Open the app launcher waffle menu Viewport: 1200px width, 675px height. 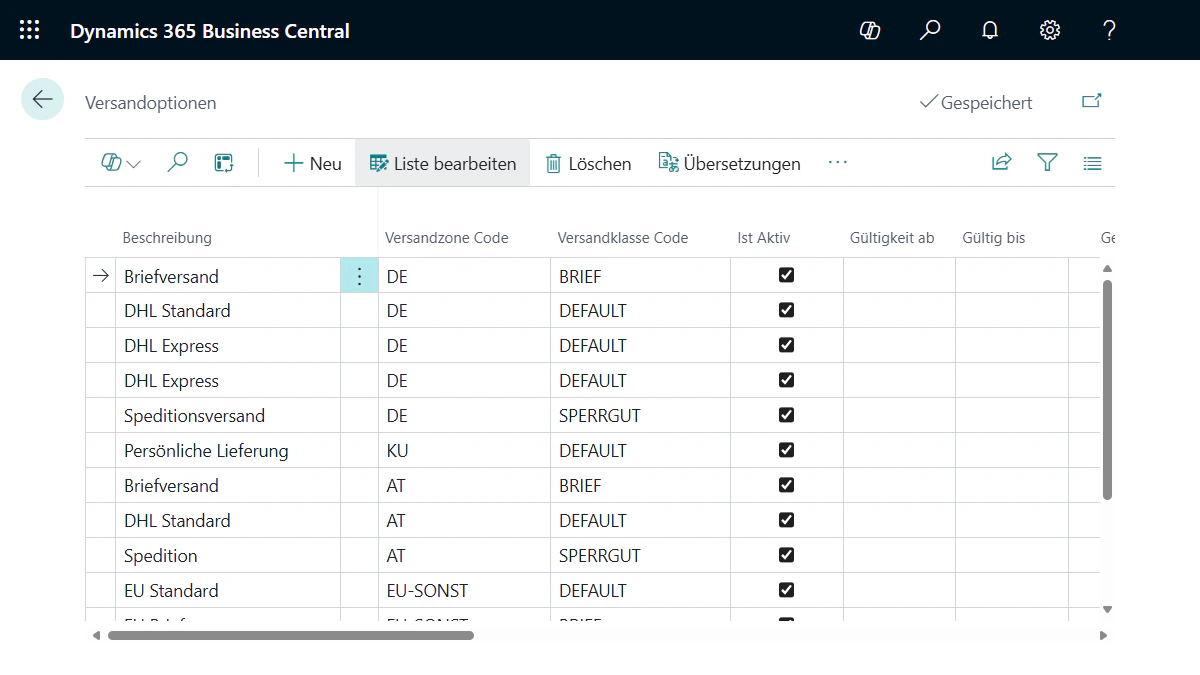(30, 30)
